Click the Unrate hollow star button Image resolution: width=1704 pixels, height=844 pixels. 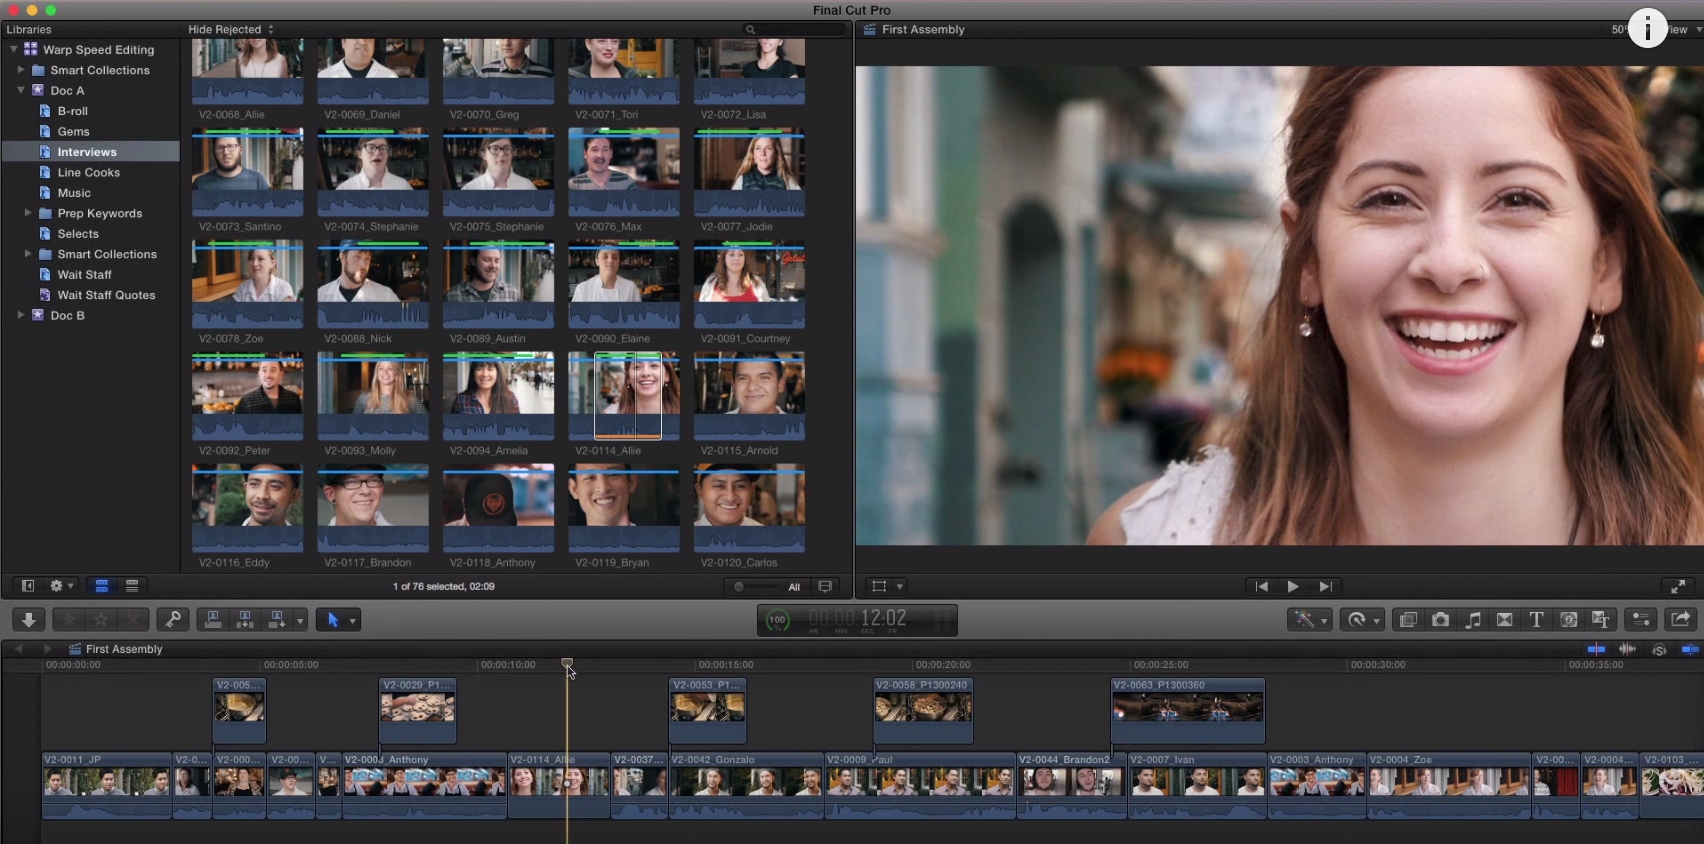(x=101, y=620)
